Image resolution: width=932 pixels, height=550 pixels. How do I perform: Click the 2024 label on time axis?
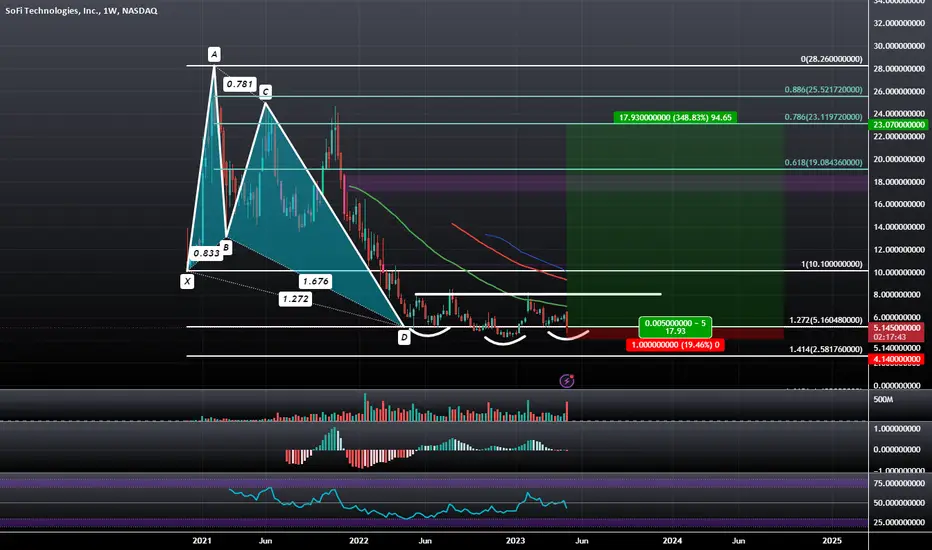point(672,540)
